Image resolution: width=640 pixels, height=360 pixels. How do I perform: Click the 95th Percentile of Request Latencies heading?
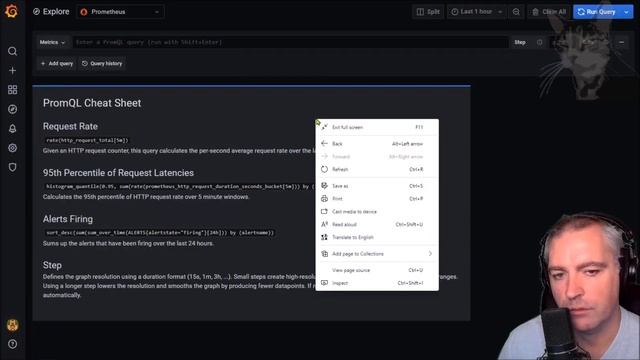pyautogui.click(x=118, y=173)
